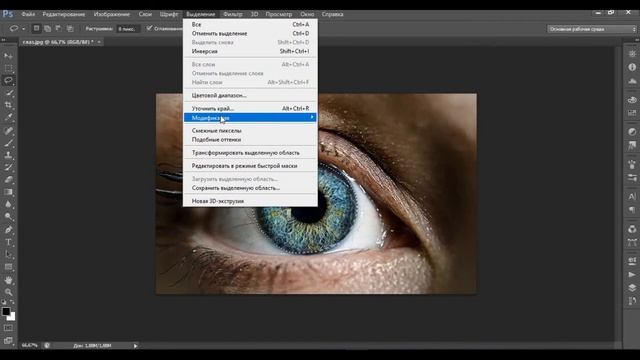The width and height of the screenshot is (640, 360).
Task: Open the Просмотр menu
Action: 279,14
